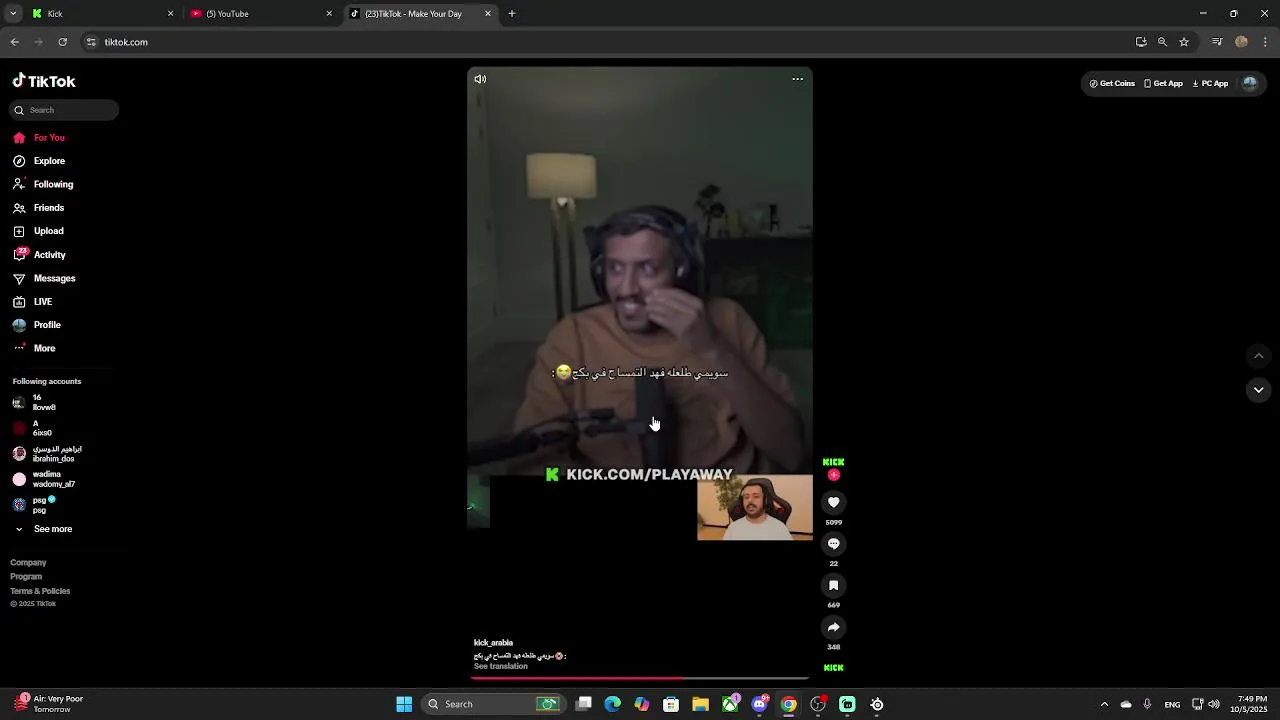
Task: Open the Friends section
Action: click(38, 208)
